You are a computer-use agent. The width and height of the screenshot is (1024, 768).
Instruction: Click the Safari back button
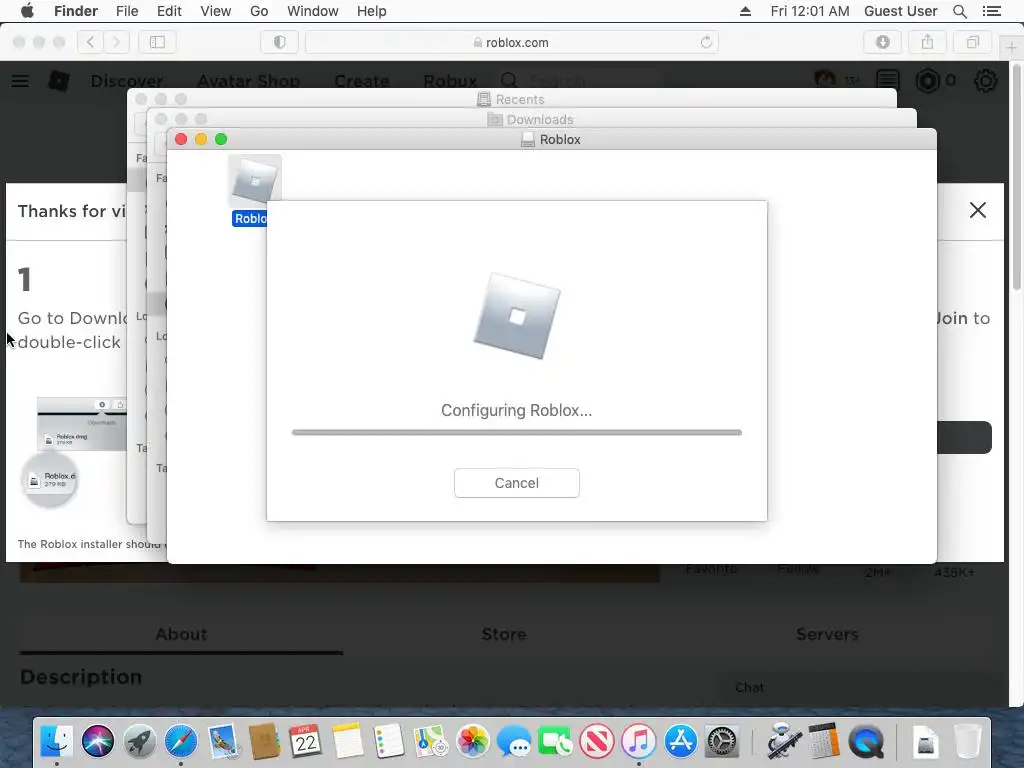(90, 42)
